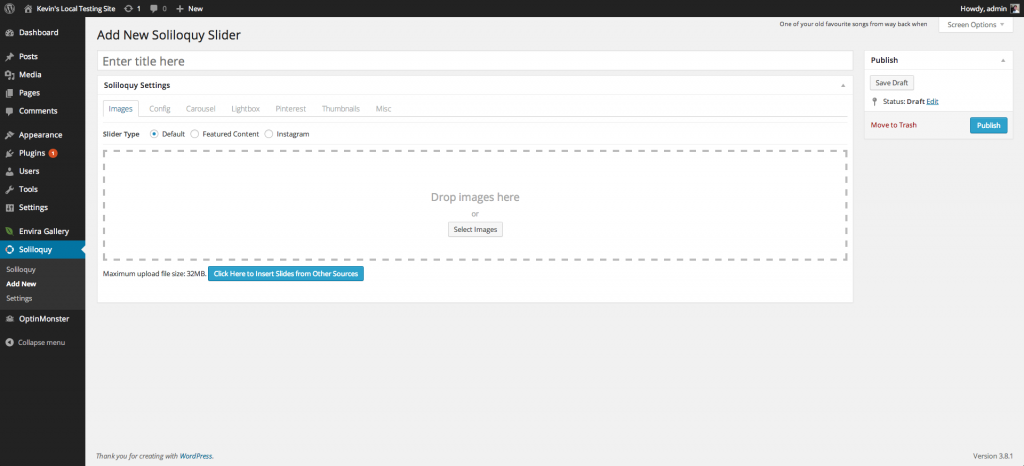The image size is (1024, 466).
Task: Click the Enter title here field
Action: tap(474, 62)
